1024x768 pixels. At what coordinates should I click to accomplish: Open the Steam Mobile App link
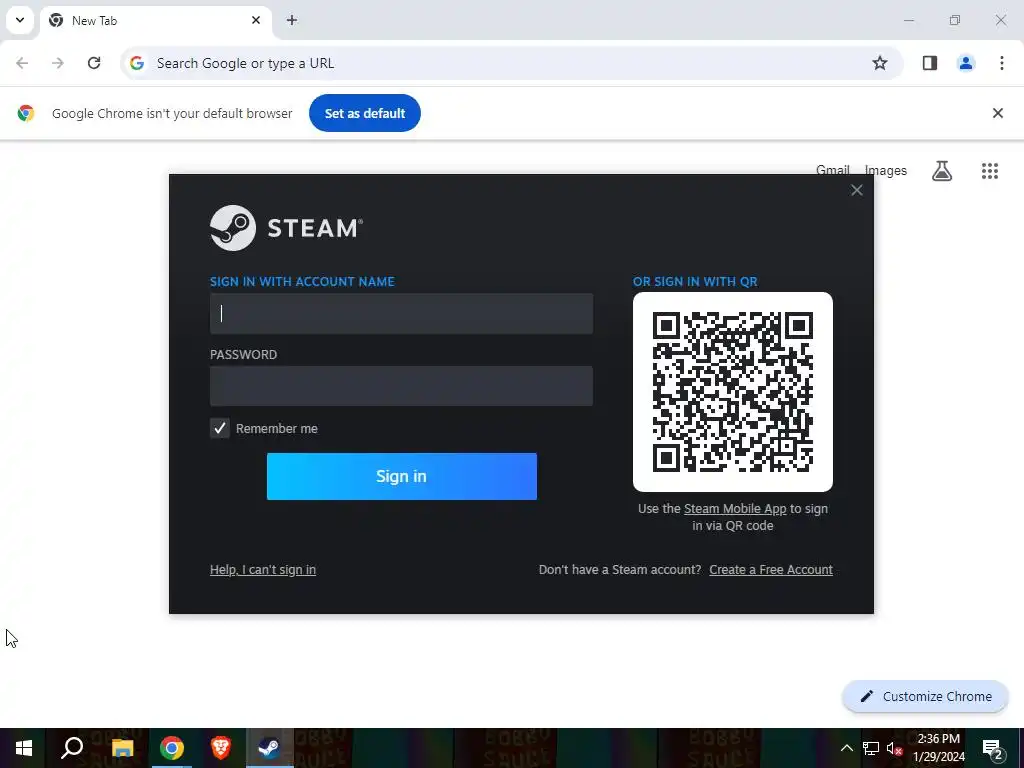735,509
